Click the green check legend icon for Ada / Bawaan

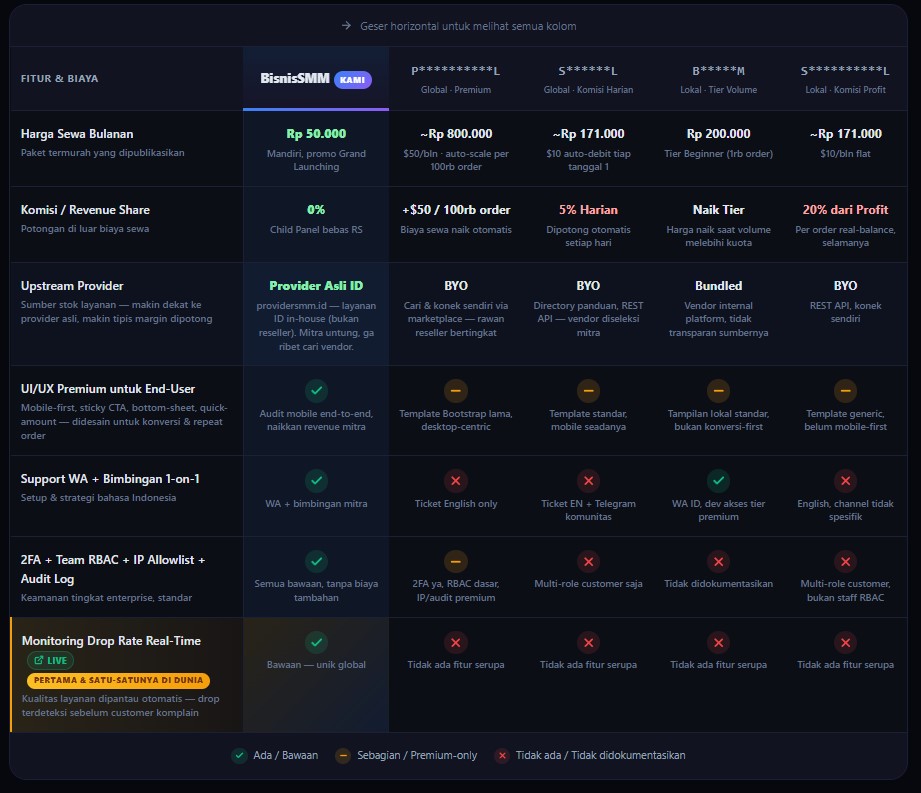pyautogui.click(x=239, y=756)
